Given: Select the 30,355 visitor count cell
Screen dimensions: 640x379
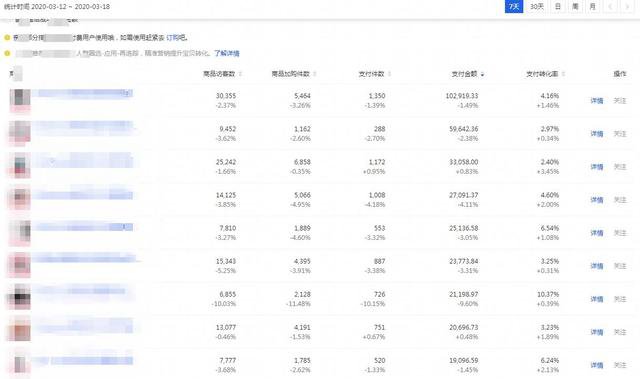Looking at the screenshot, I should pos(226,96).
